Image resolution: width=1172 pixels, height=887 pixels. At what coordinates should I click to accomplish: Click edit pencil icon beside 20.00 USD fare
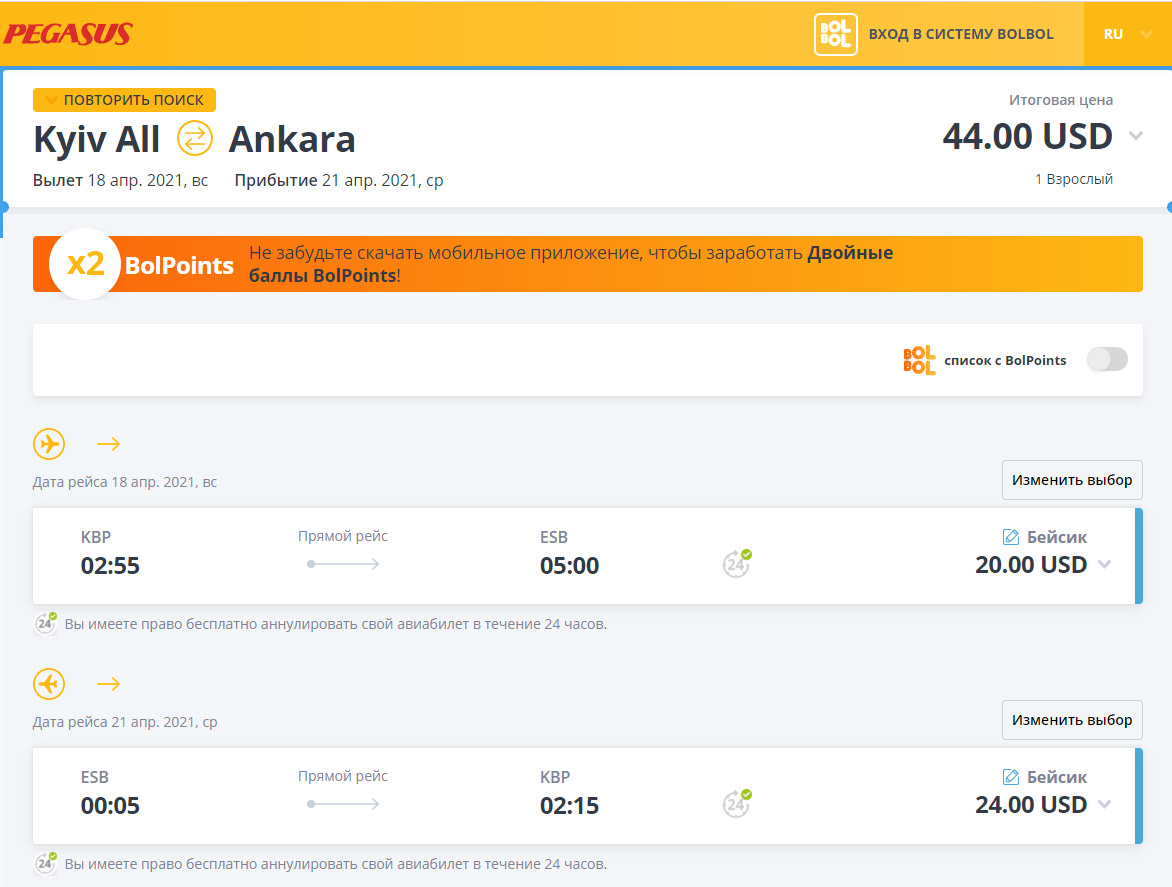point(1011,537)
